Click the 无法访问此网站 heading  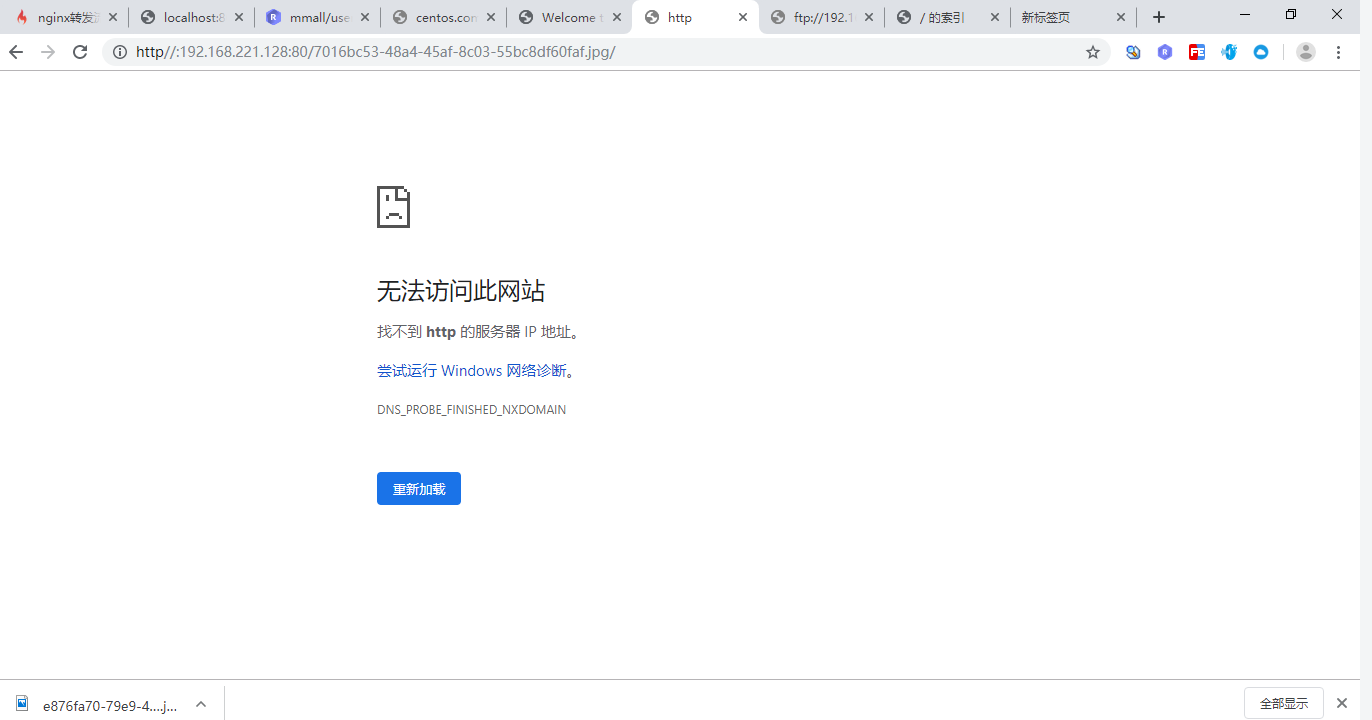pos(461,291)
